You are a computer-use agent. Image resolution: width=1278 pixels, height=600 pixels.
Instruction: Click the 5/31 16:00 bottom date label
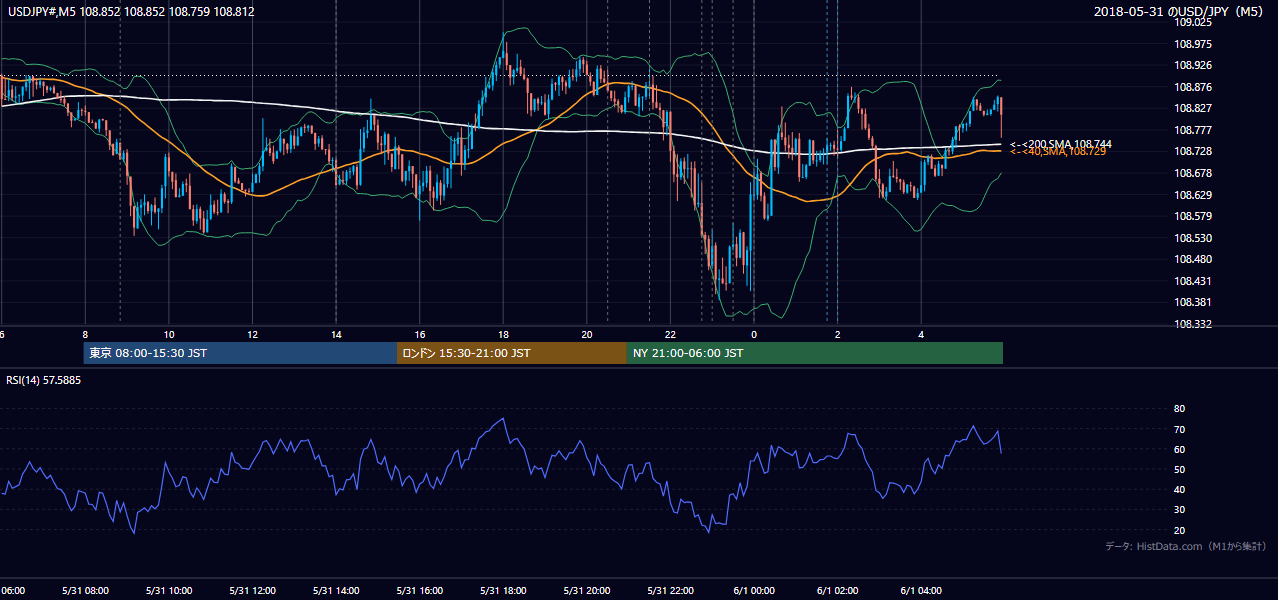click(420, 590)
